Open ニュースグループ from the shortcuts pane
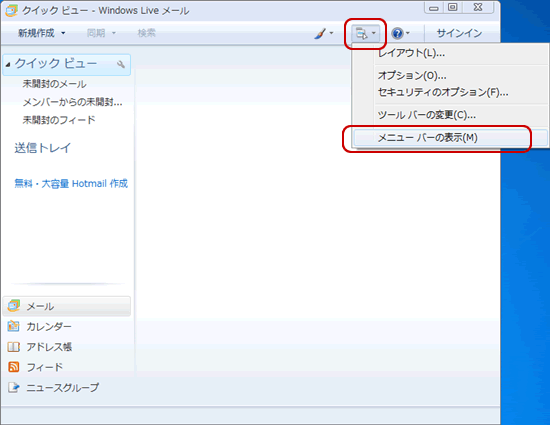The height and width of the screenshot is (425, 550). [63, 387]
